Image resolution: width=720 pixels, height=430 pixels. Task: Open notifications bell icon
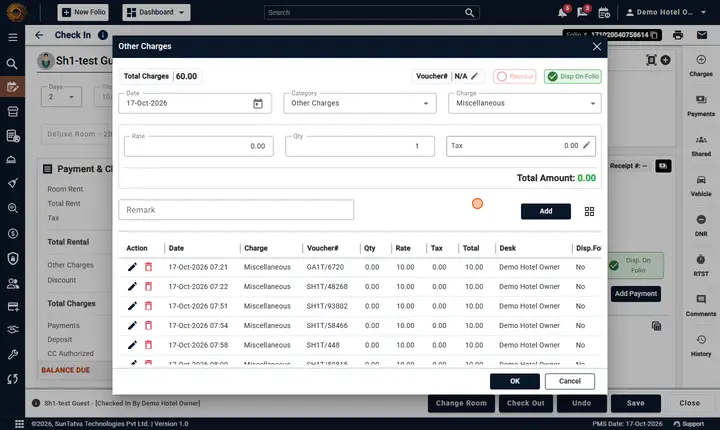(x=562, y=12)
